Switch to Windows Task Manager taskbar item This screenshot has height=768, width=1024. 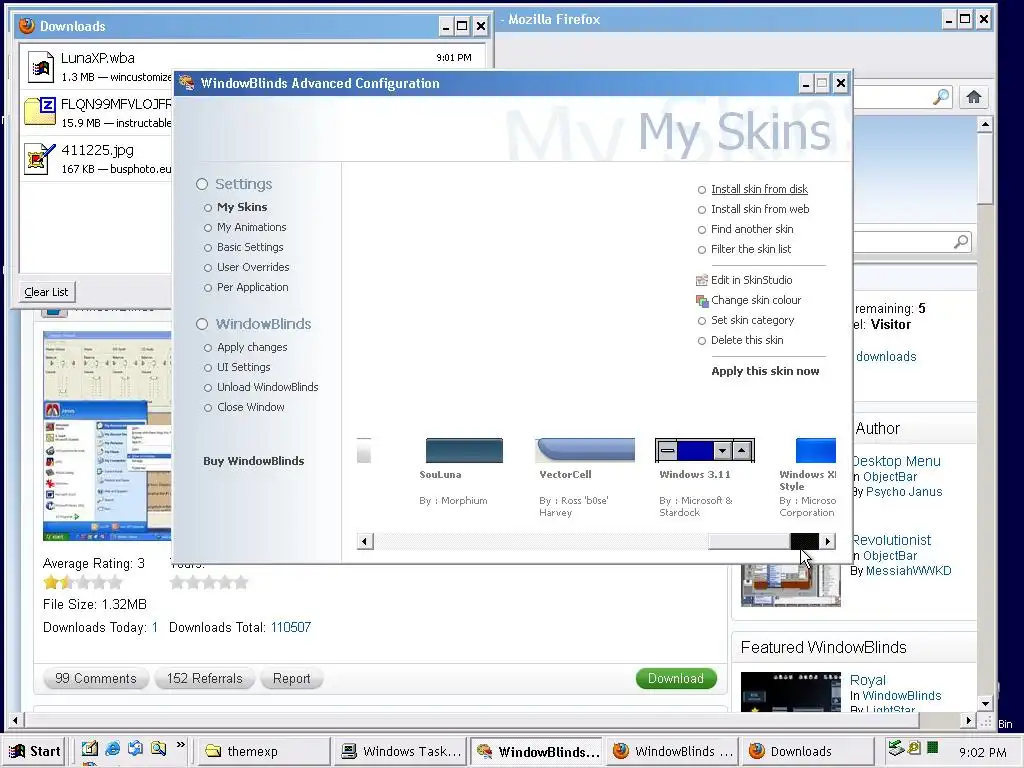(401, 751)
